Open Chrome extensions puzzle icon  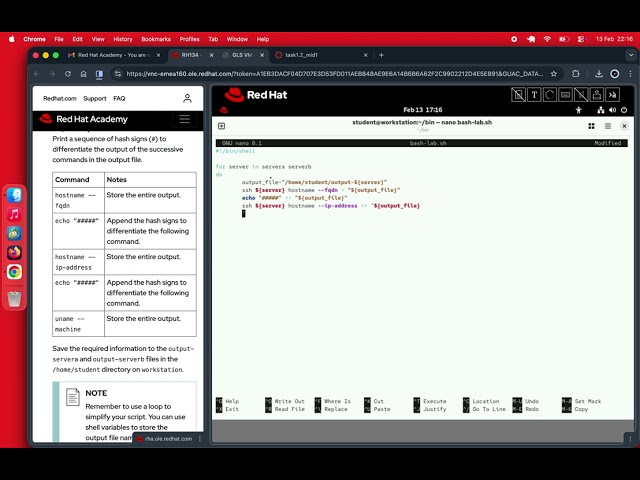(x=576, y=74)
